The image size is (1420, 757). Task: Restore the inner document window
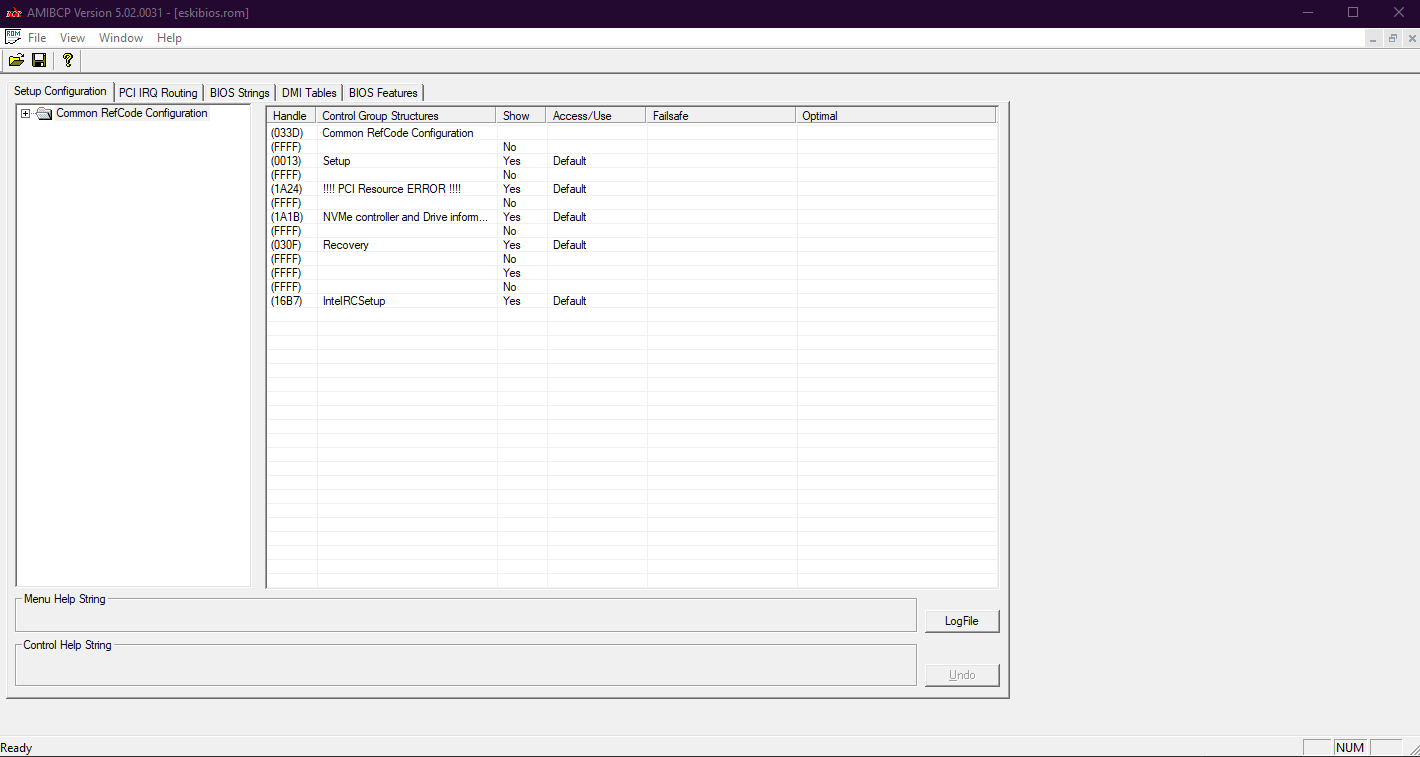click(1392, 38)
